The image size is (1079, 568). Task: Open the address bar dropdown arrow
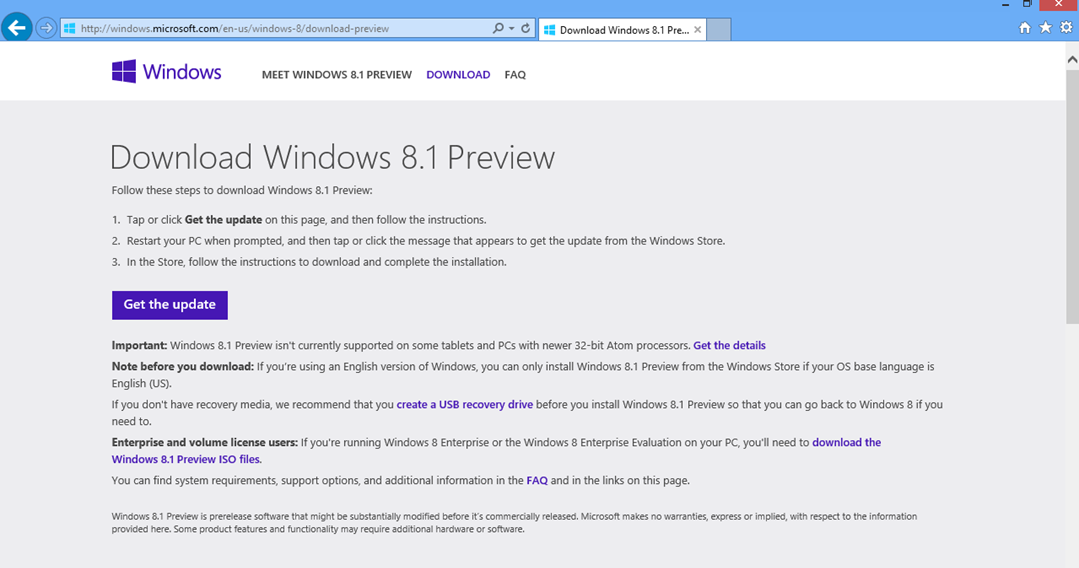tap(511, 29)
